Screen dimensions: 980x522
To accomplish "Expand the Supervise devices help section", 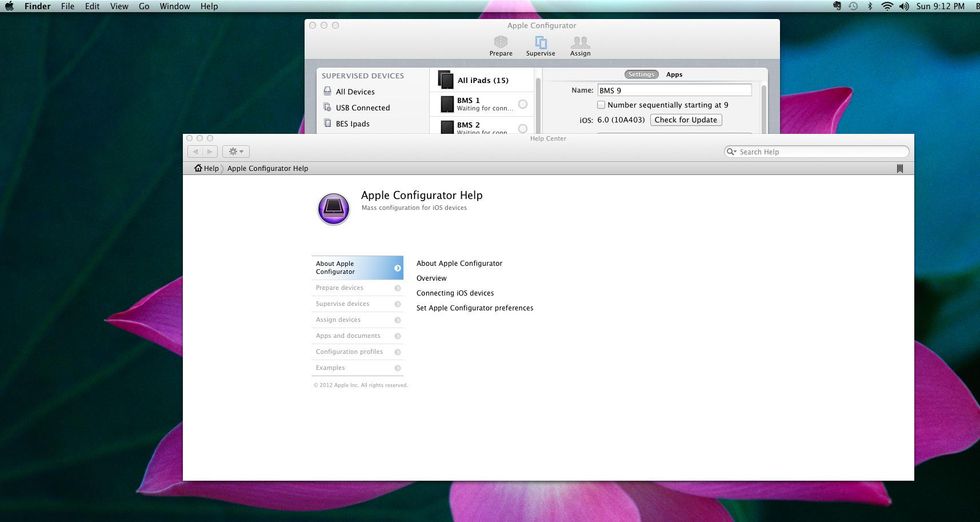I will point(357,304).
